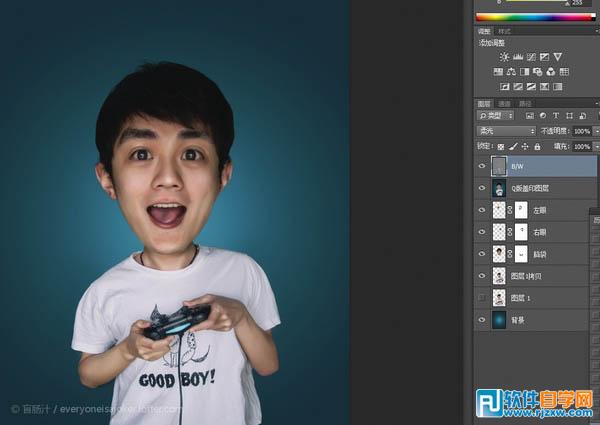This screenshot has height=425, width=600.
Task: Switch to the 样式 tab
Action: 504,31
